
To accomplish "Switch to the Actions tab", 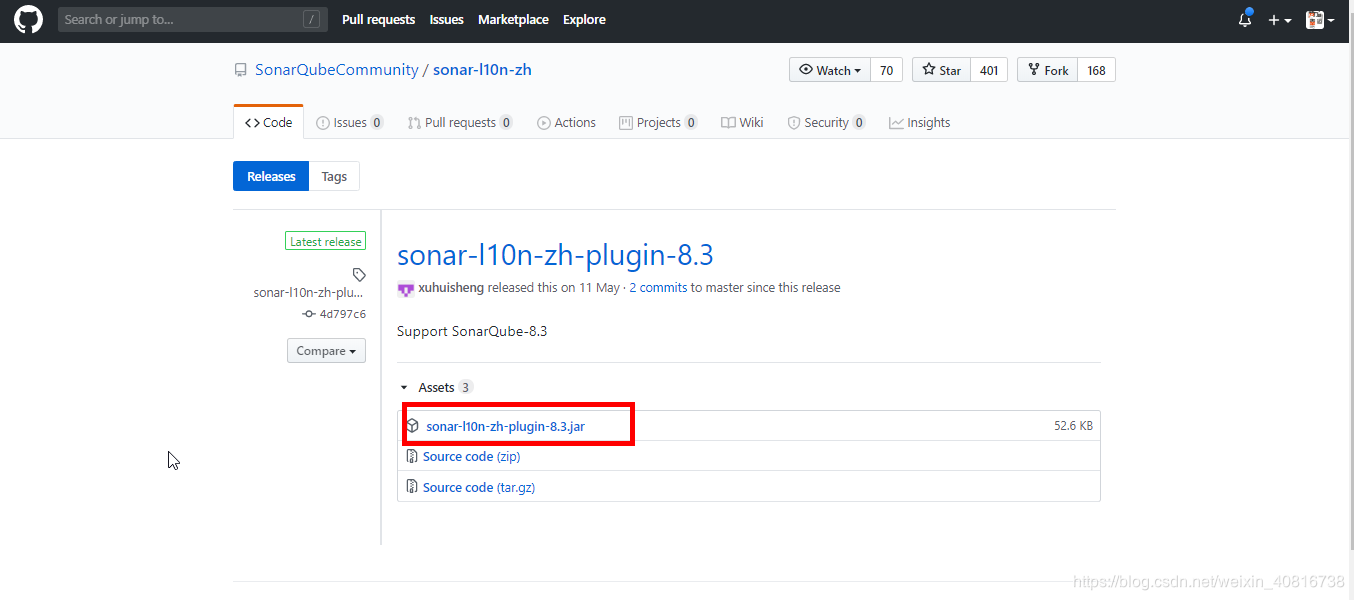I will tap(566, 122).
